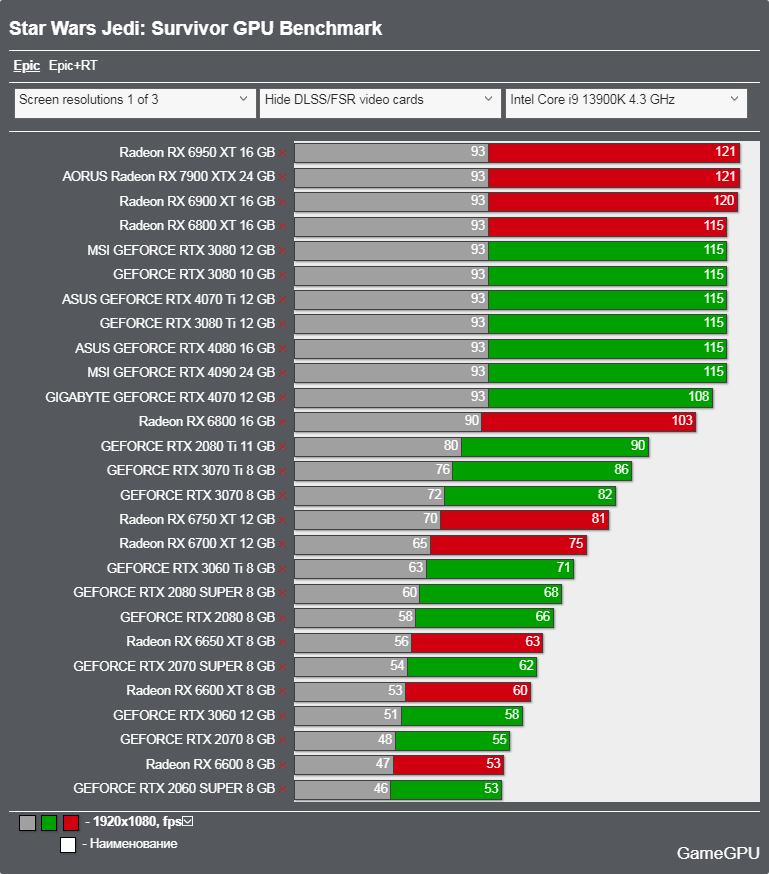Image resolution: width=769 pixels, height=874 pixels.
Task: Remove GEFORCE RTX 2080 8 GB via red x
Action: [283, 619]
